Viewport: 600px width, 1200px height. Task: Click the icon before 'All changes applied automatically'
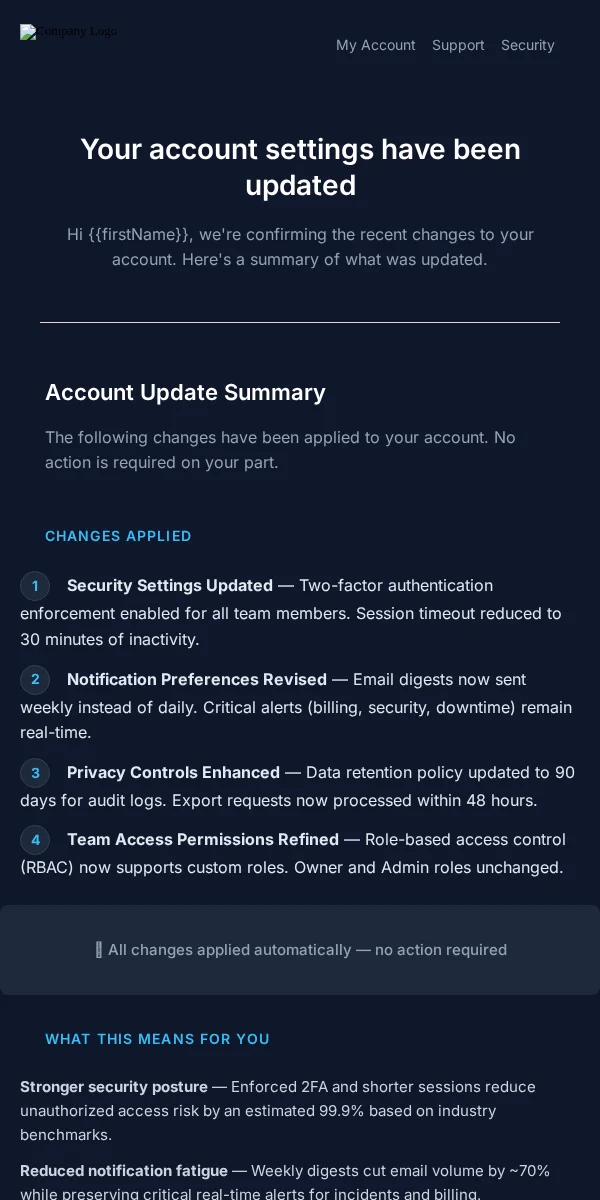point(98,950)
